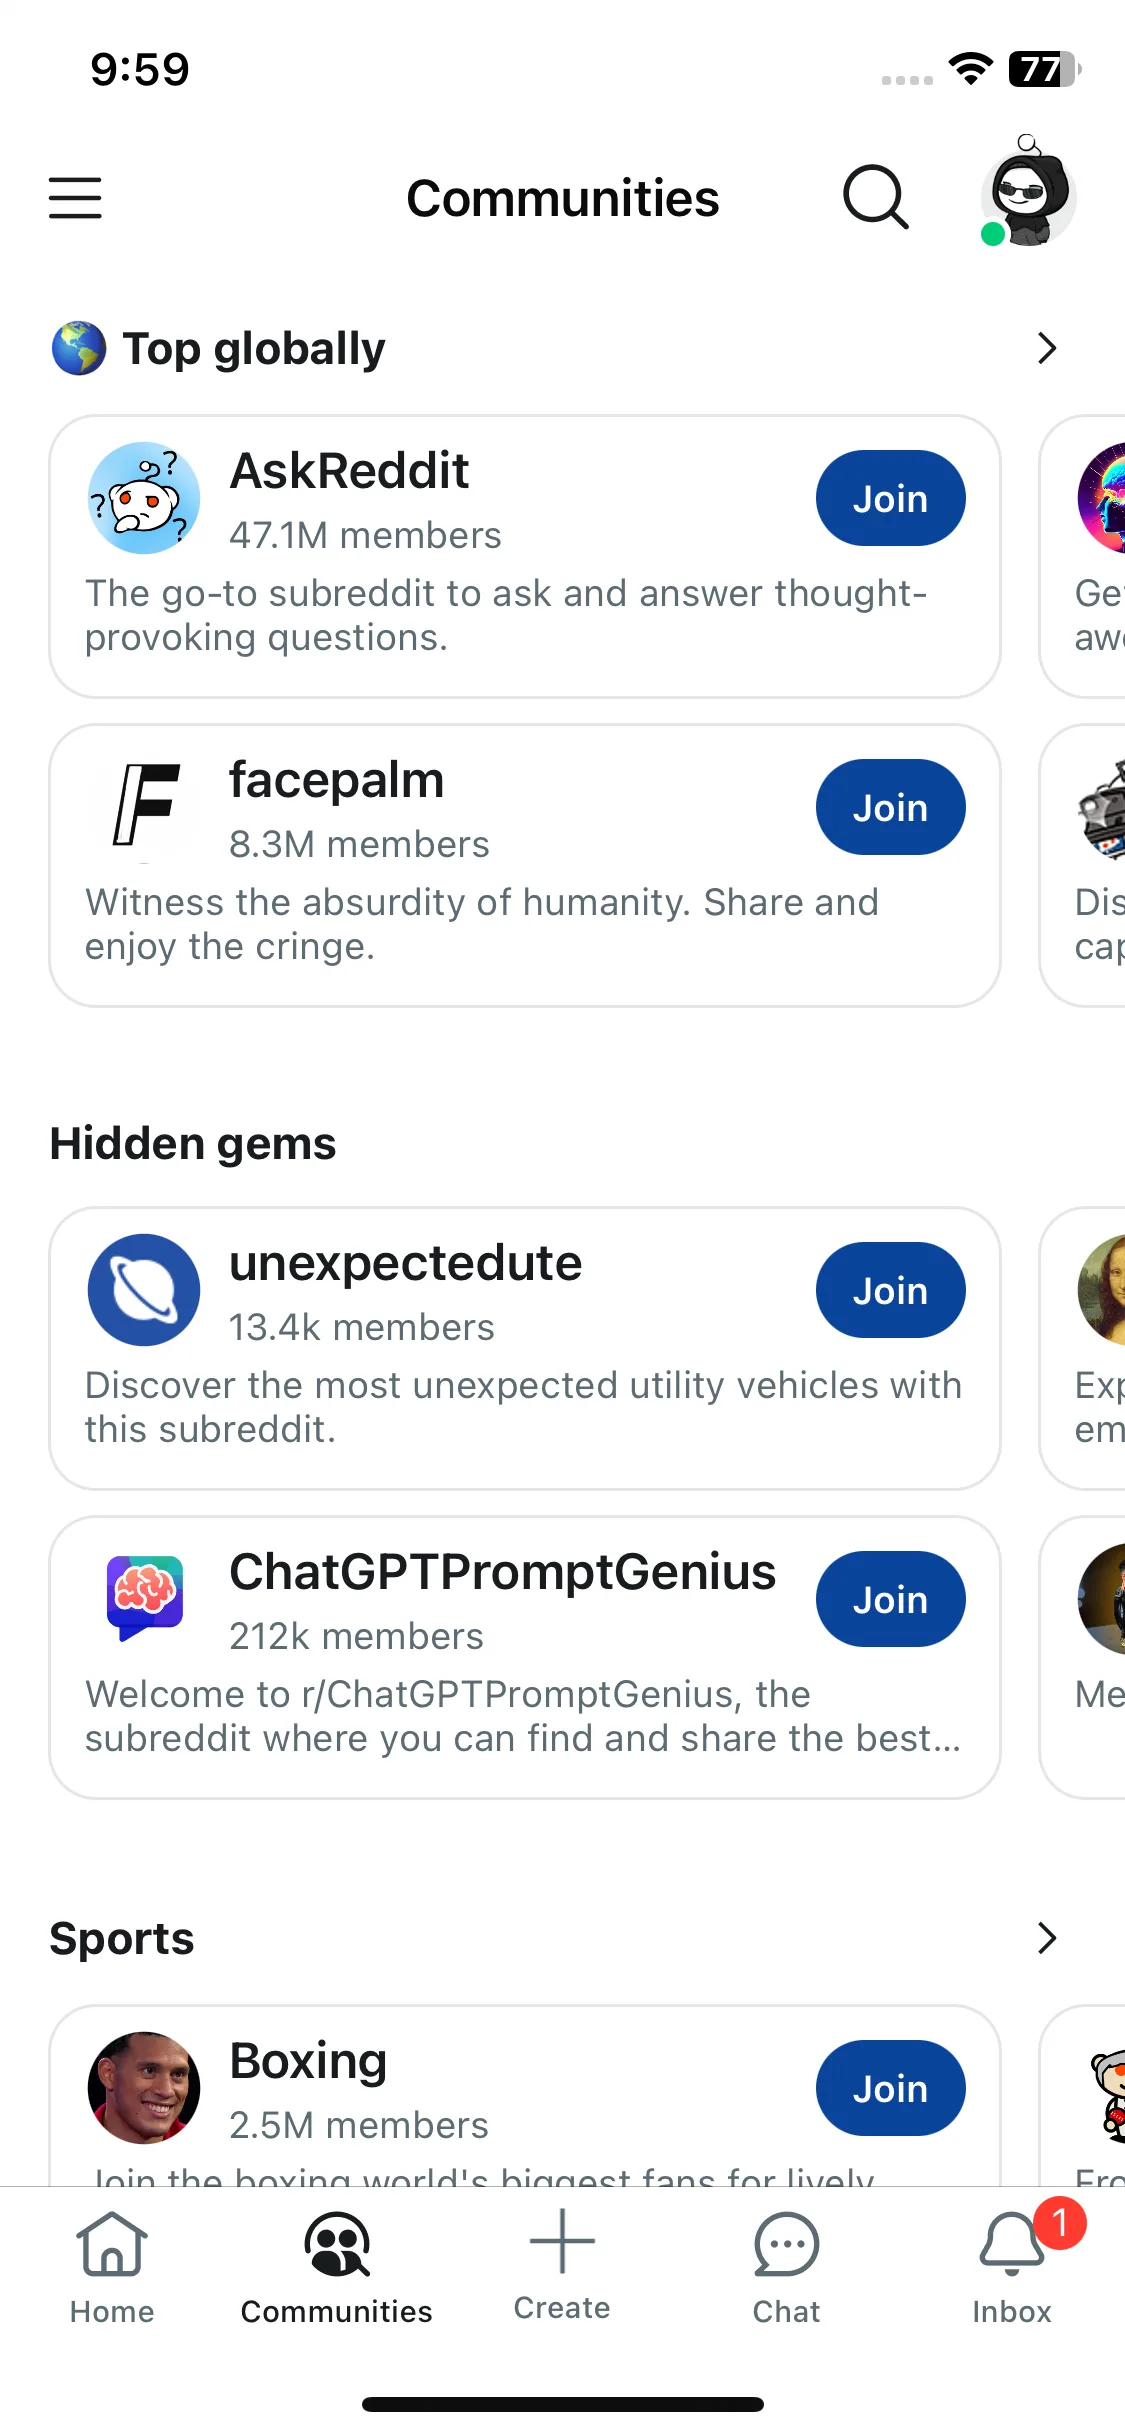Screen dimensions: 1125x2436
Task: Tap the facepalm community icon
Action: coord(144,807)
